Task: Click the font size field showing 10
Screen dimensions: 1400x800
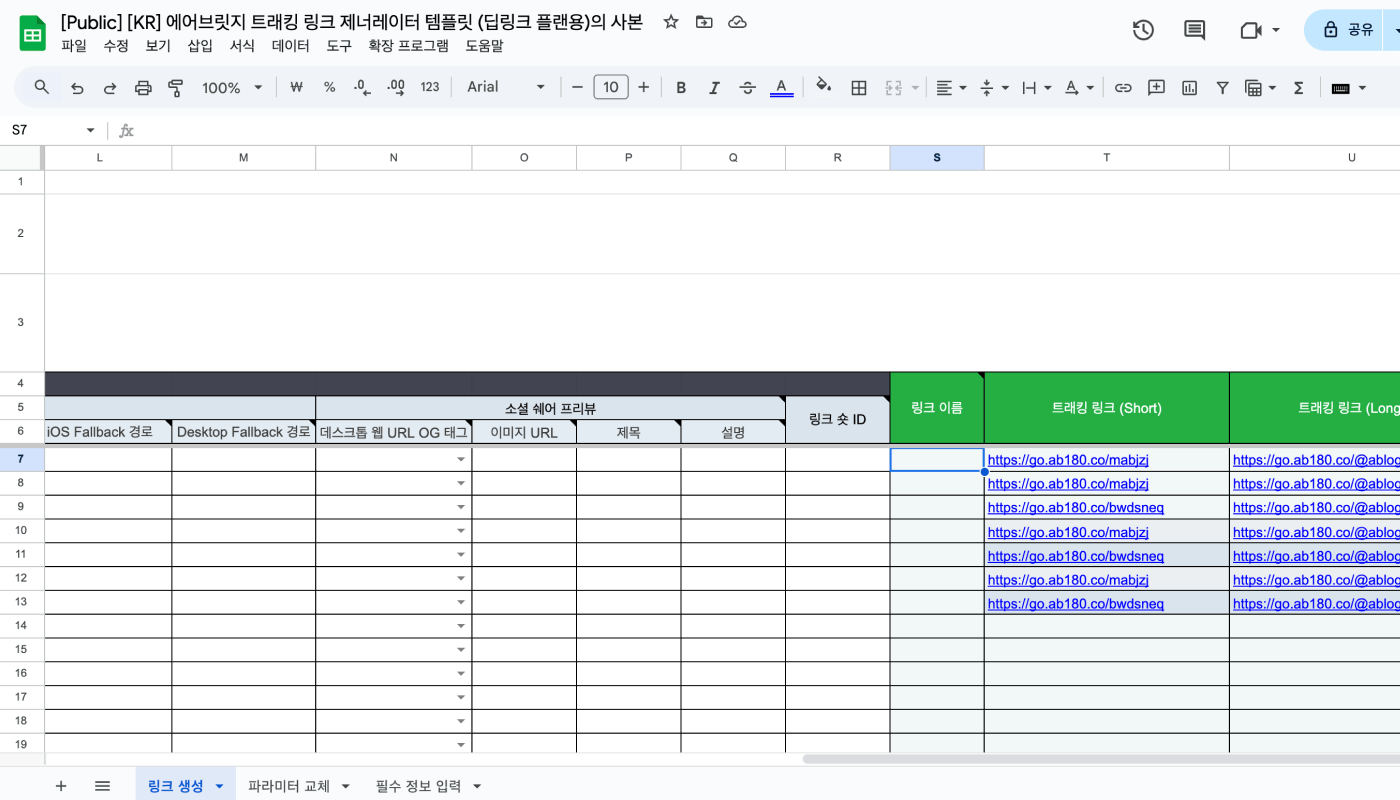Action: point(610,87)
